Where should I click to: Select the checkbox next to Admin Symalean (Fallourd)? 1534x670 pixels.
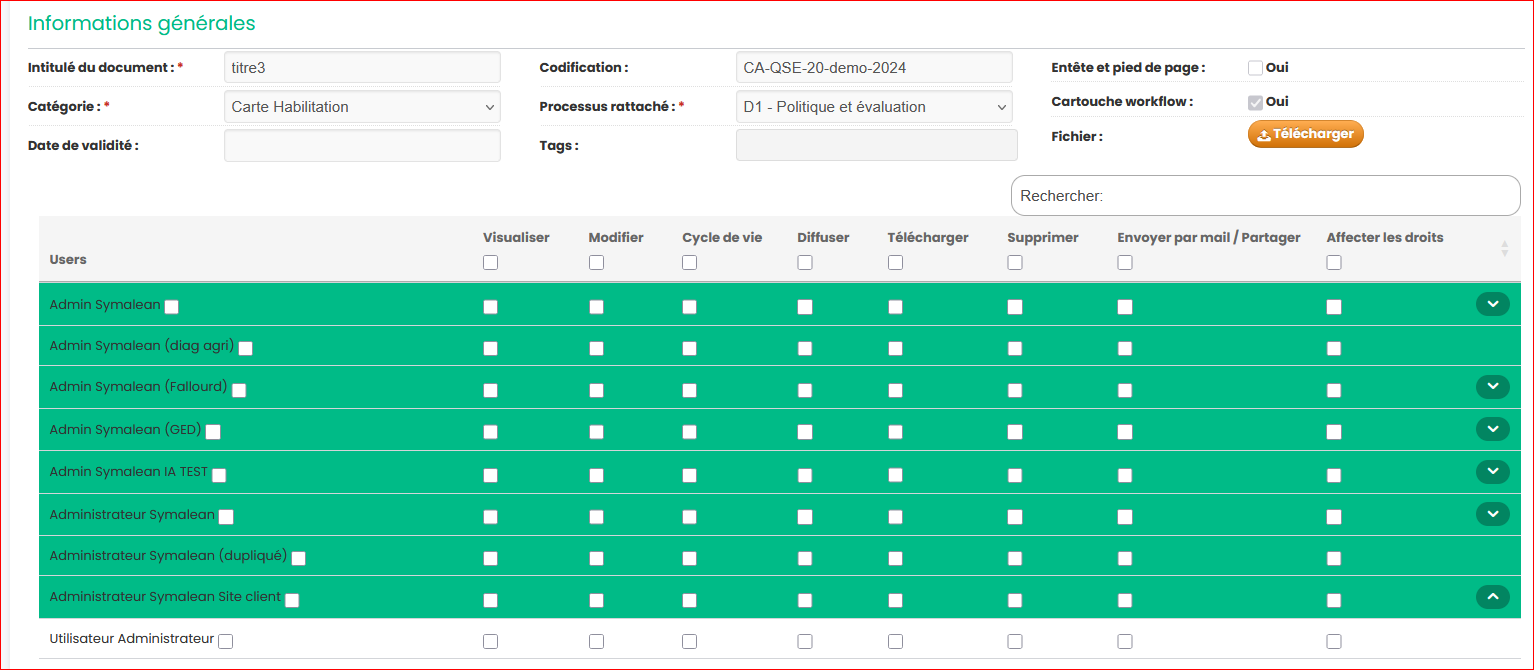pos(239,390)
